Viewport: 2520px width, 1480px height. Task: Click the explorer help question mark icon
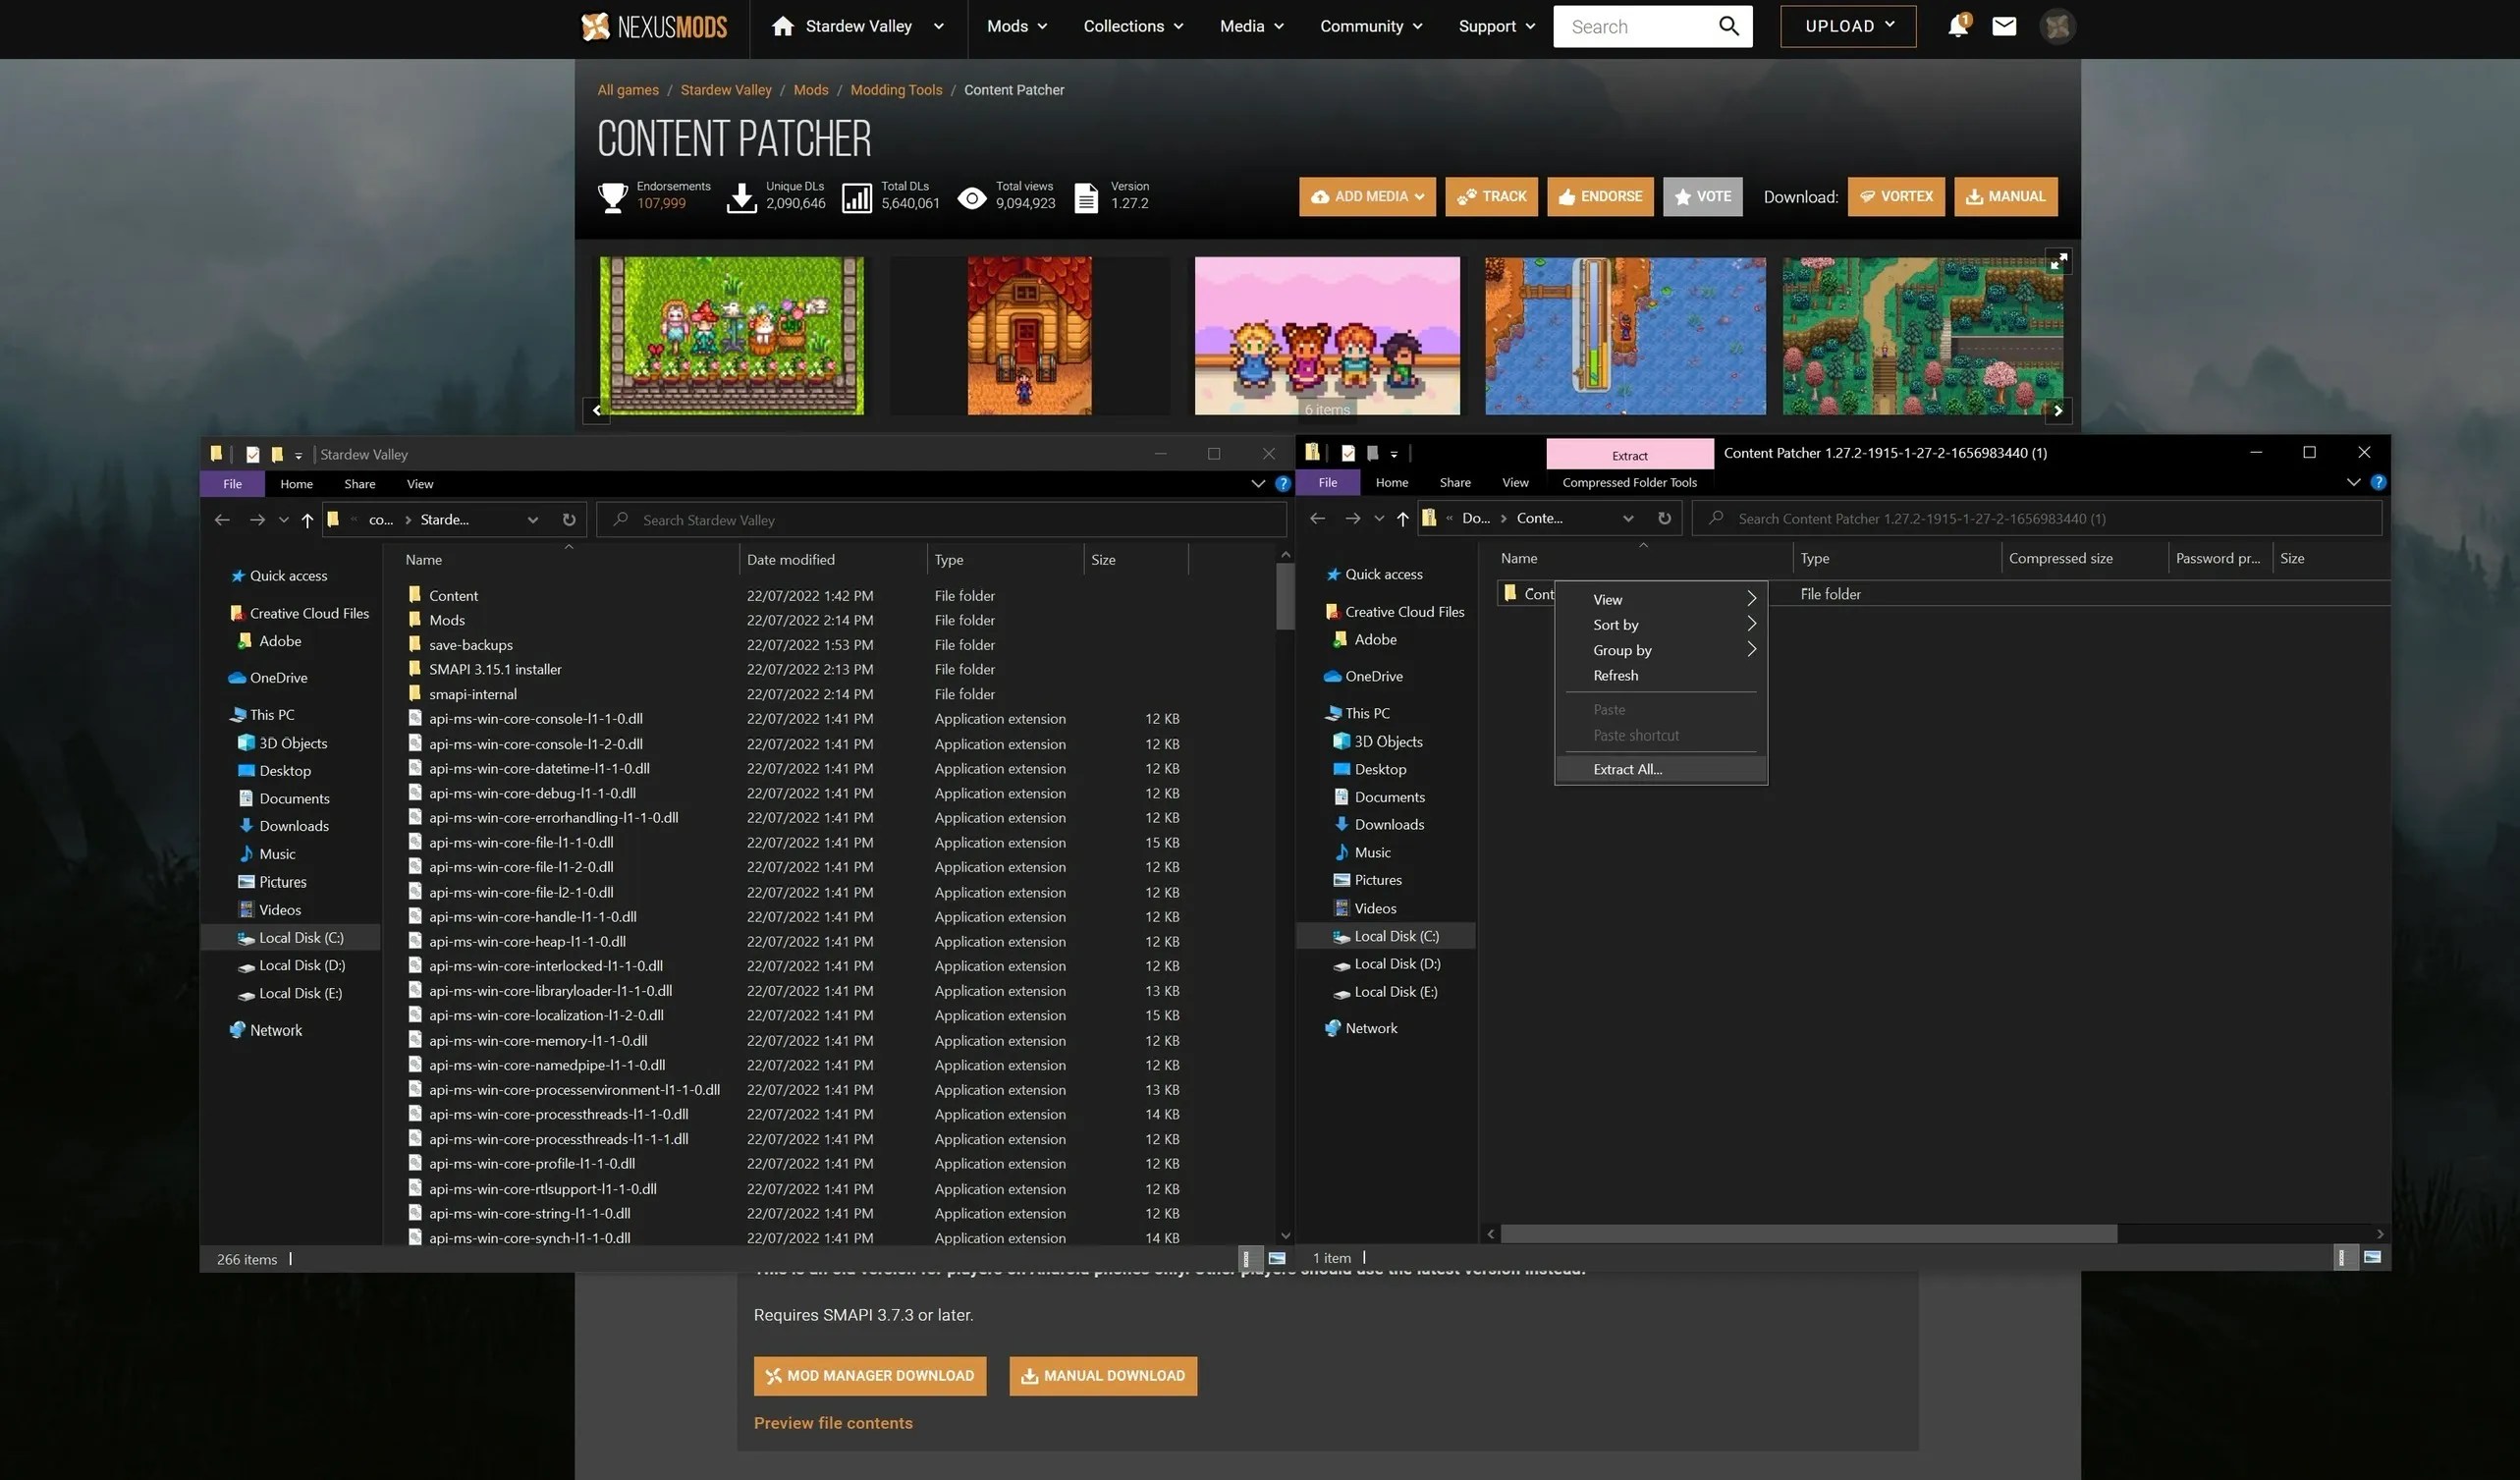[x=1283, y=483]
